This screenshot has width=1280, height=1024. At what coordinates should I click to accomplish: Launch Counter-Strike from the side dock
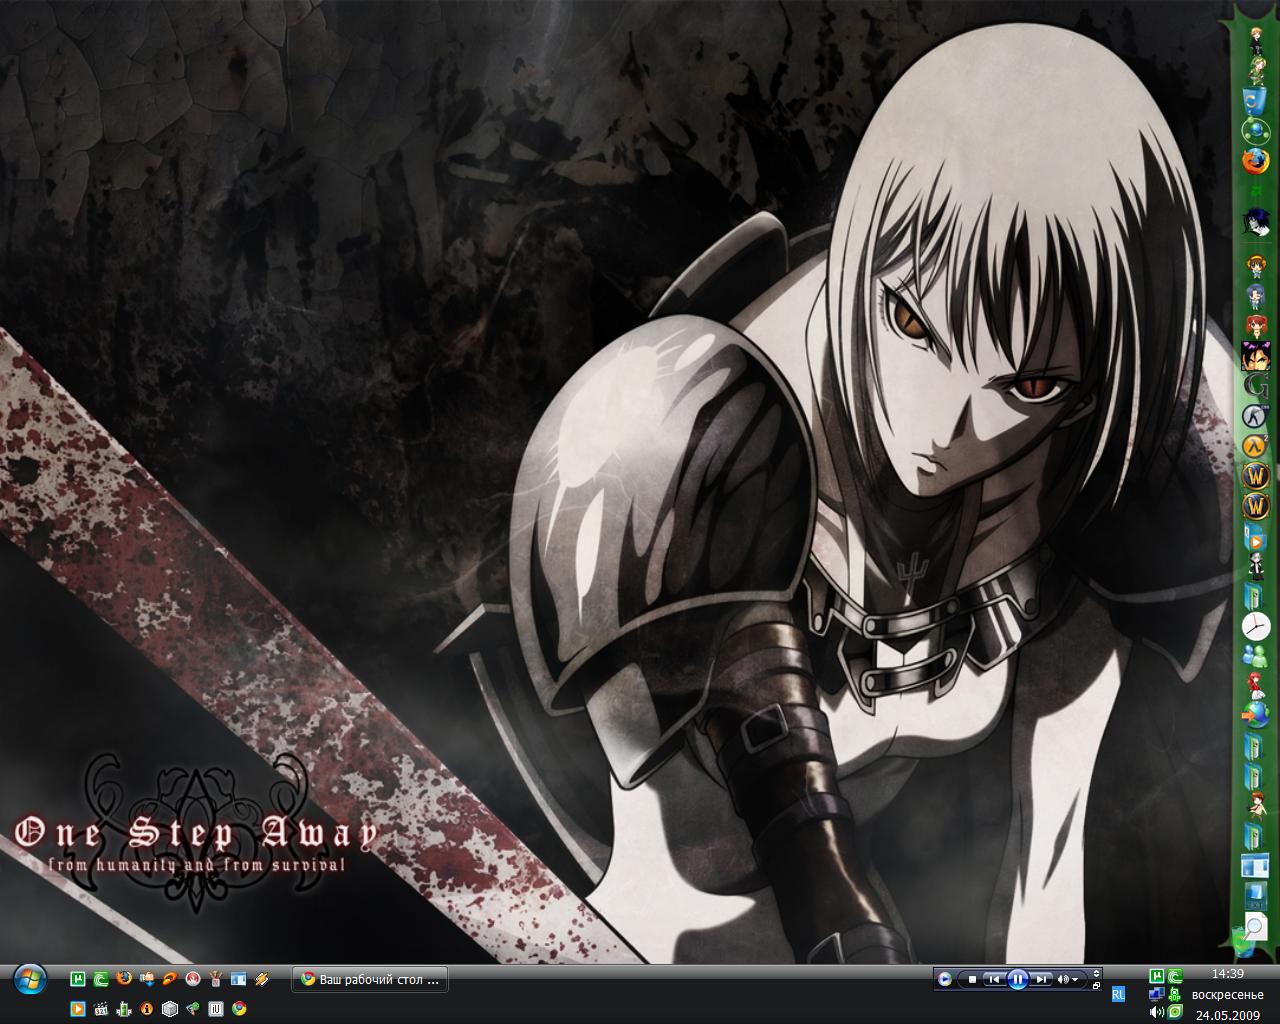1256,415
